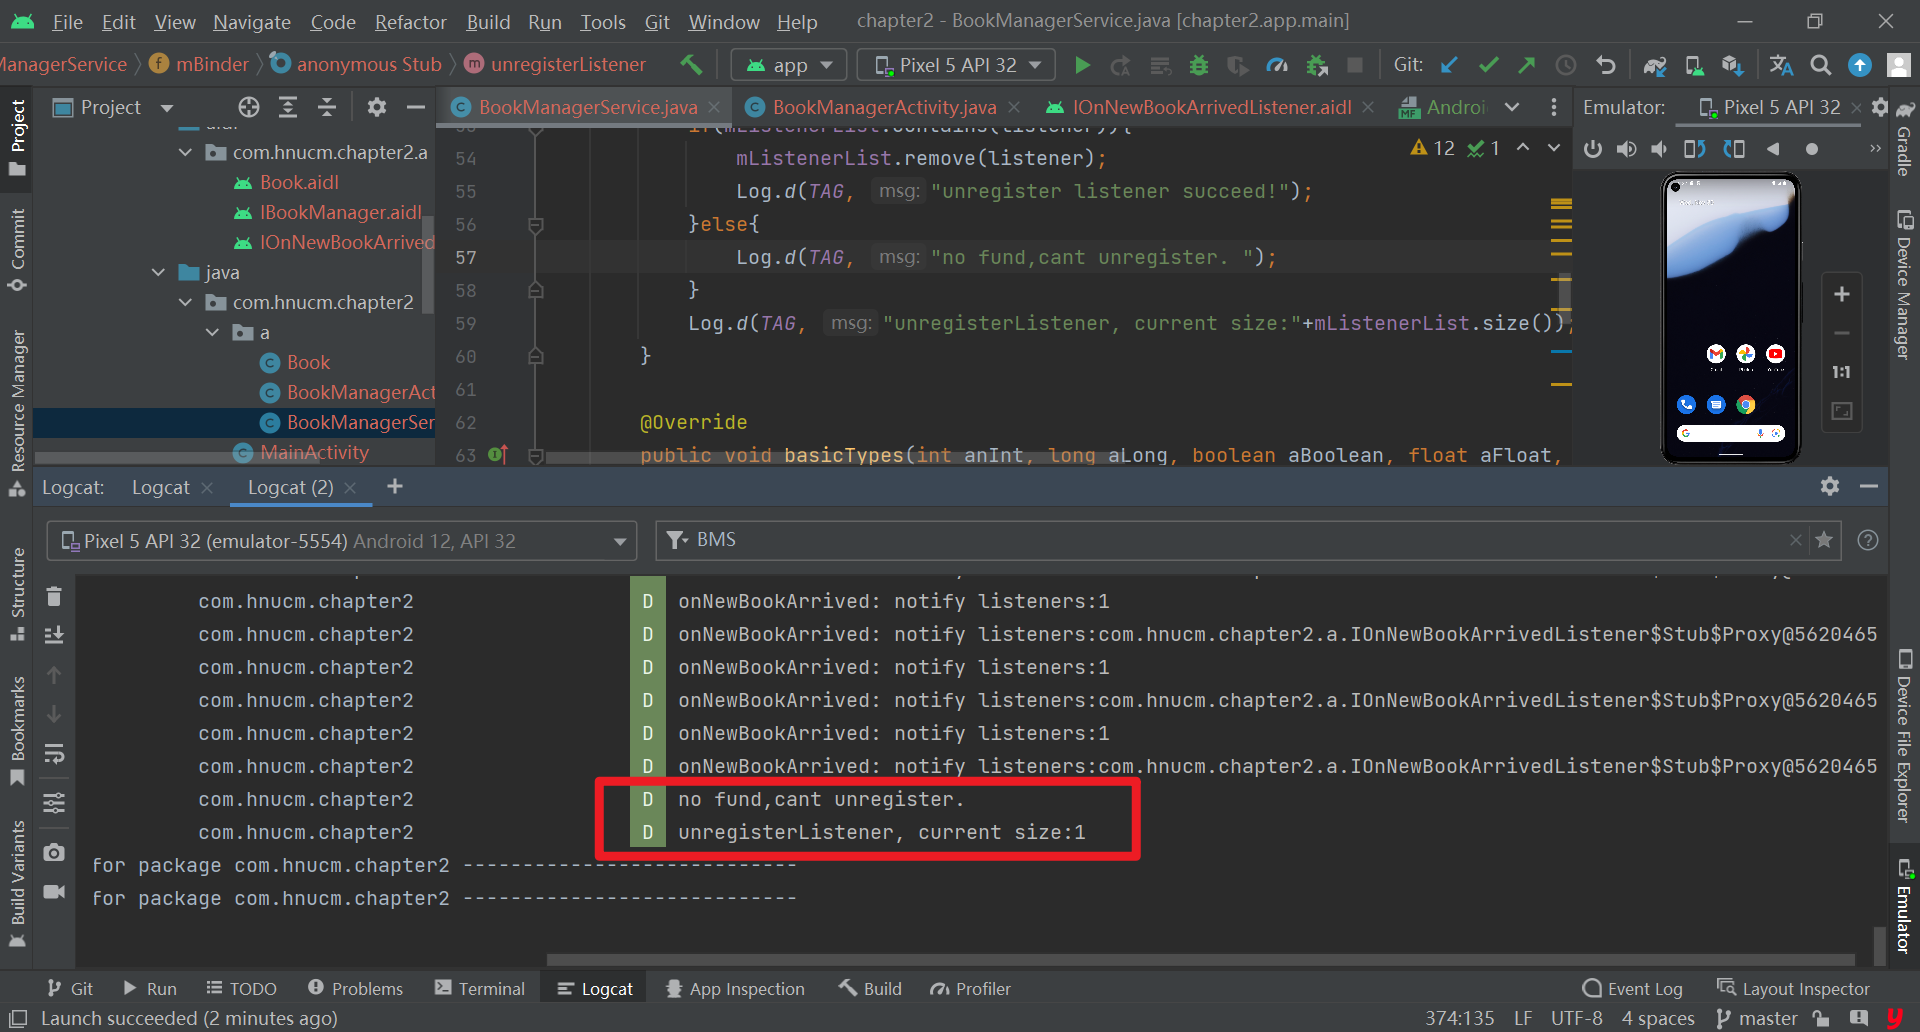Click emulator volume up icon

(1627, 149)
